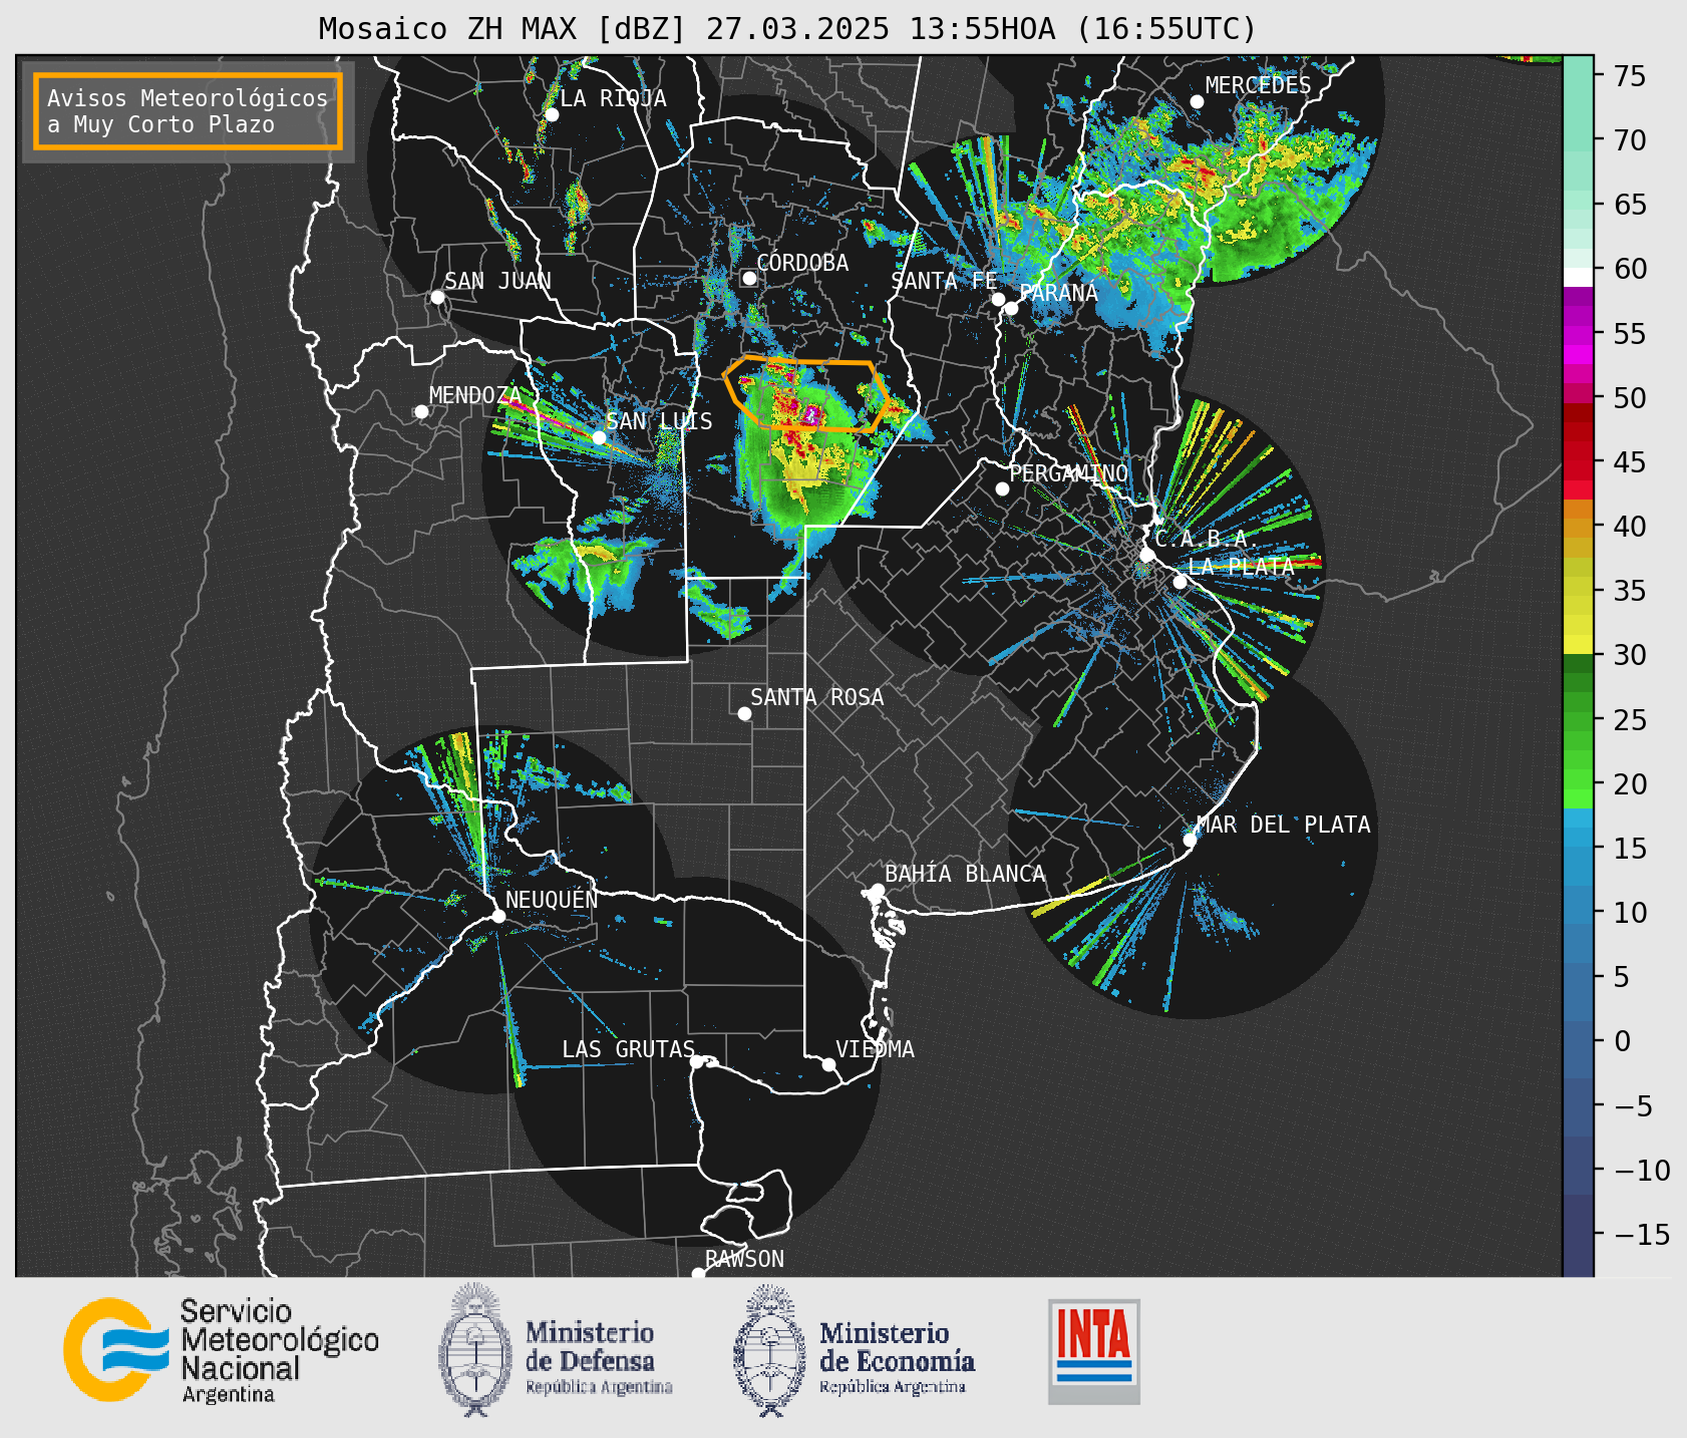Click the BAHÍA BLANCA label text

(965, 874)
